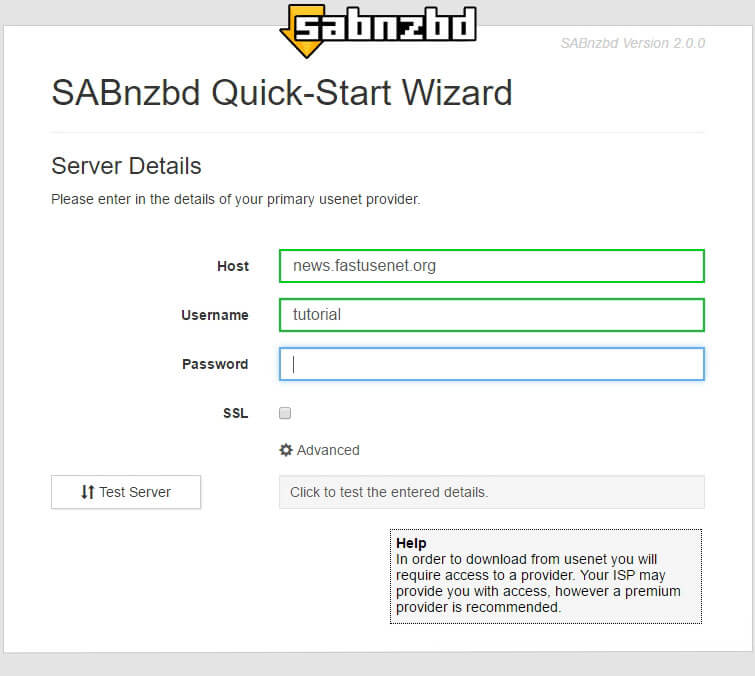Click the 'Click to test the entered details' box
The width and height of the screenshot is (755, 676).
click(491, 492)
